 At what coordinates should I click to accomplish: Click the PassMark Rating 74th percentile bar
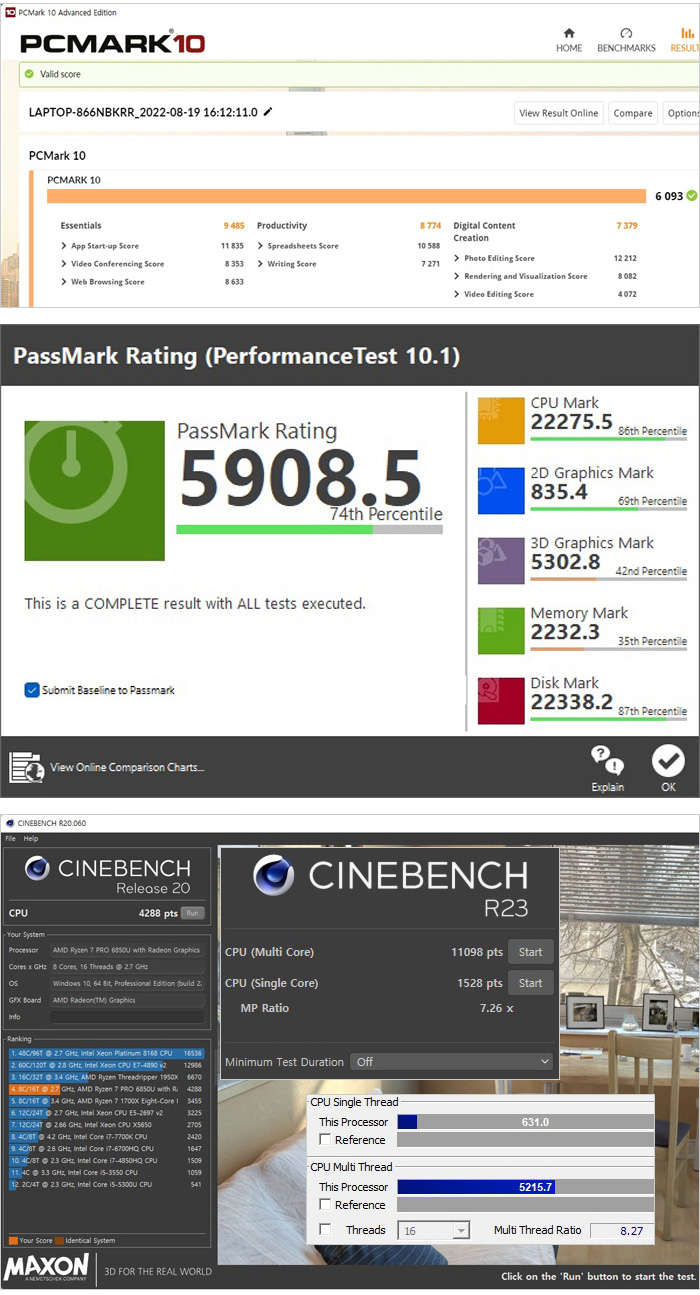[309, 529]
